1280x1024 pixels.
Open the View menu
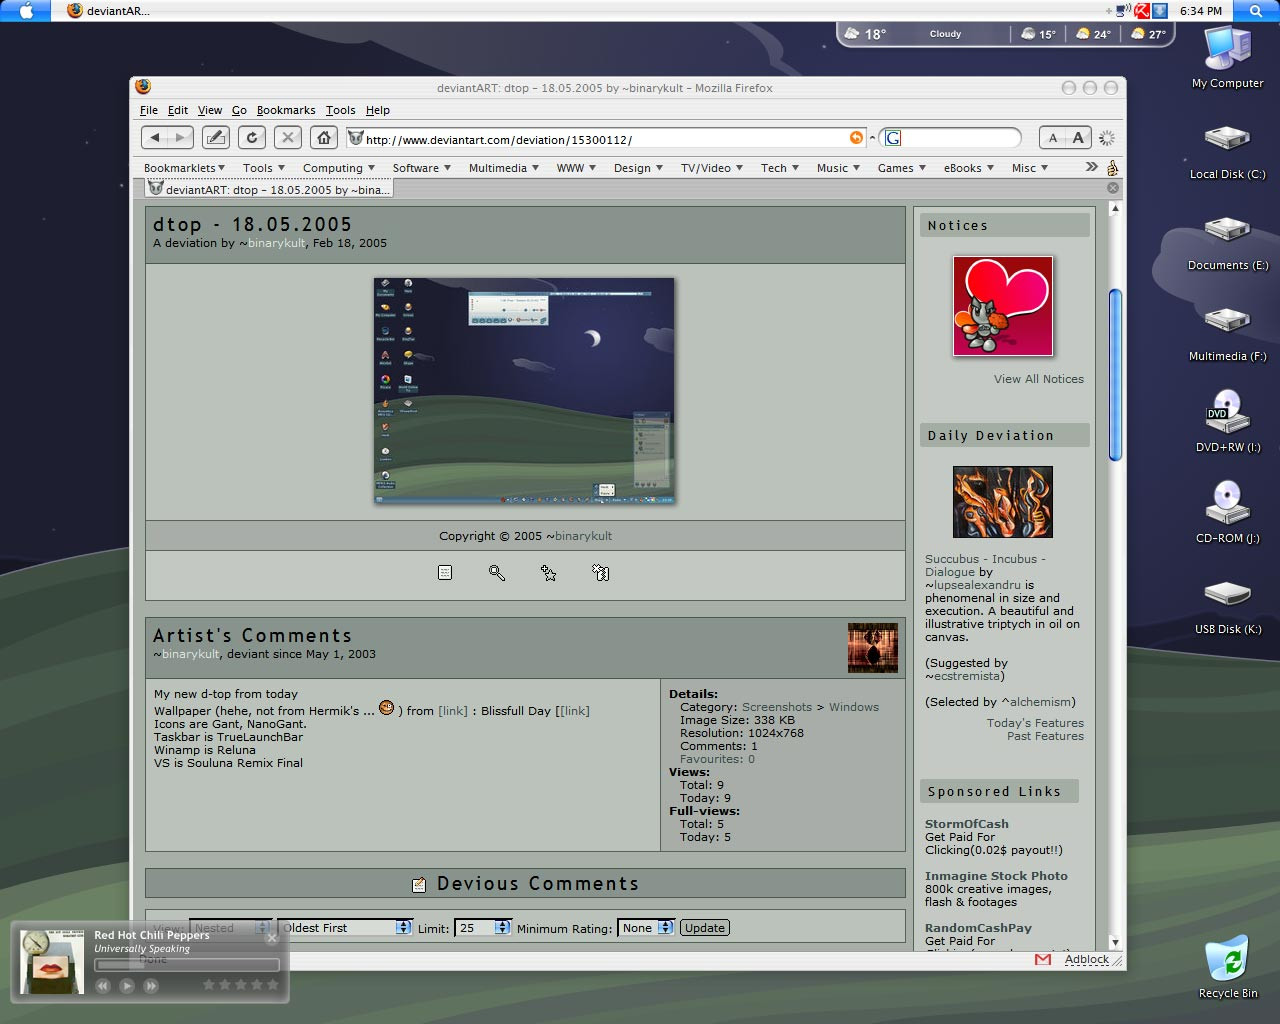[x=210, y=110]
